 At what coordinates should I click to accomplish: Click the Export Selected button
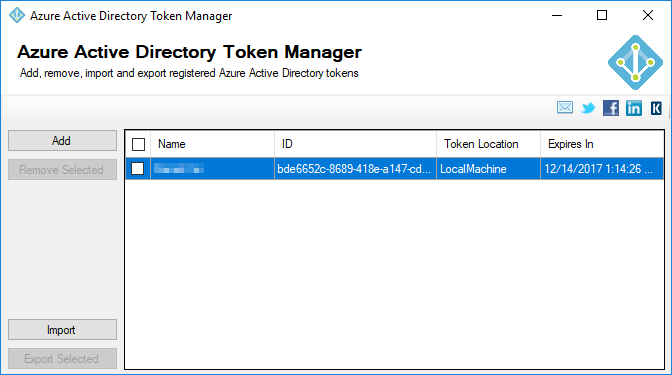tap(62, 359)
